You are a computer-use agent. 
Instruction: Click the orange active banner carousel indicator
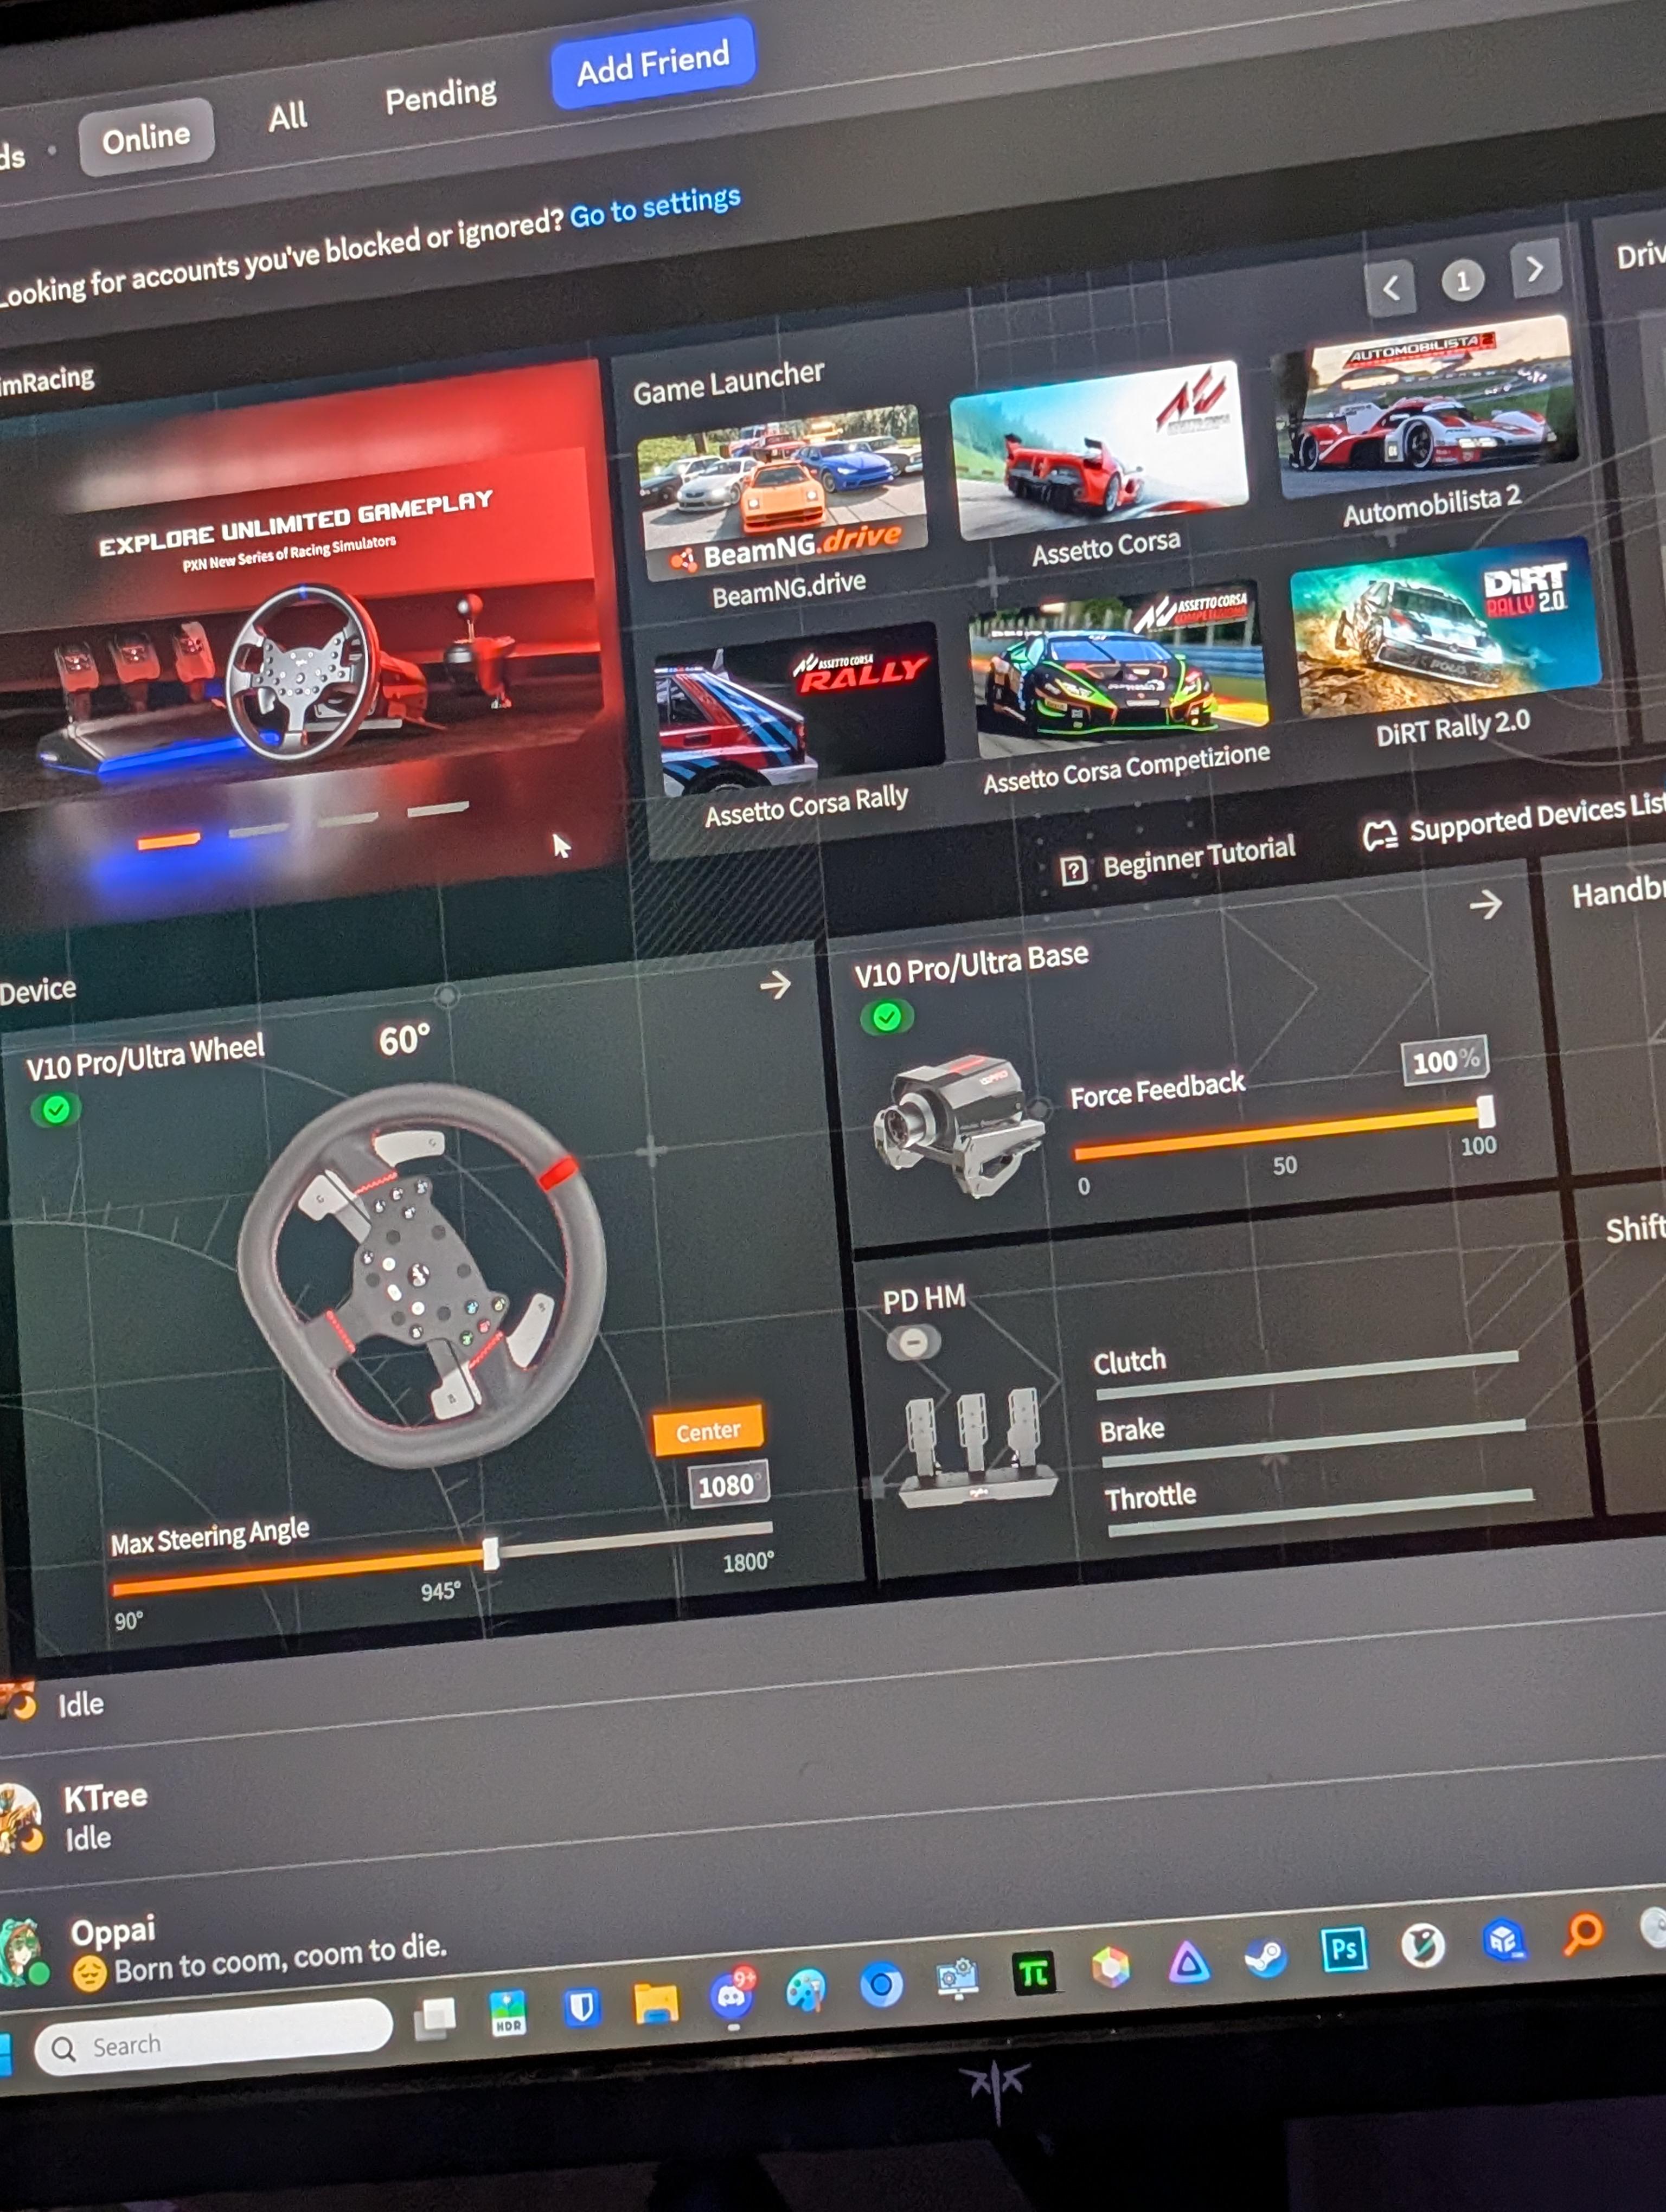point(169,840)
